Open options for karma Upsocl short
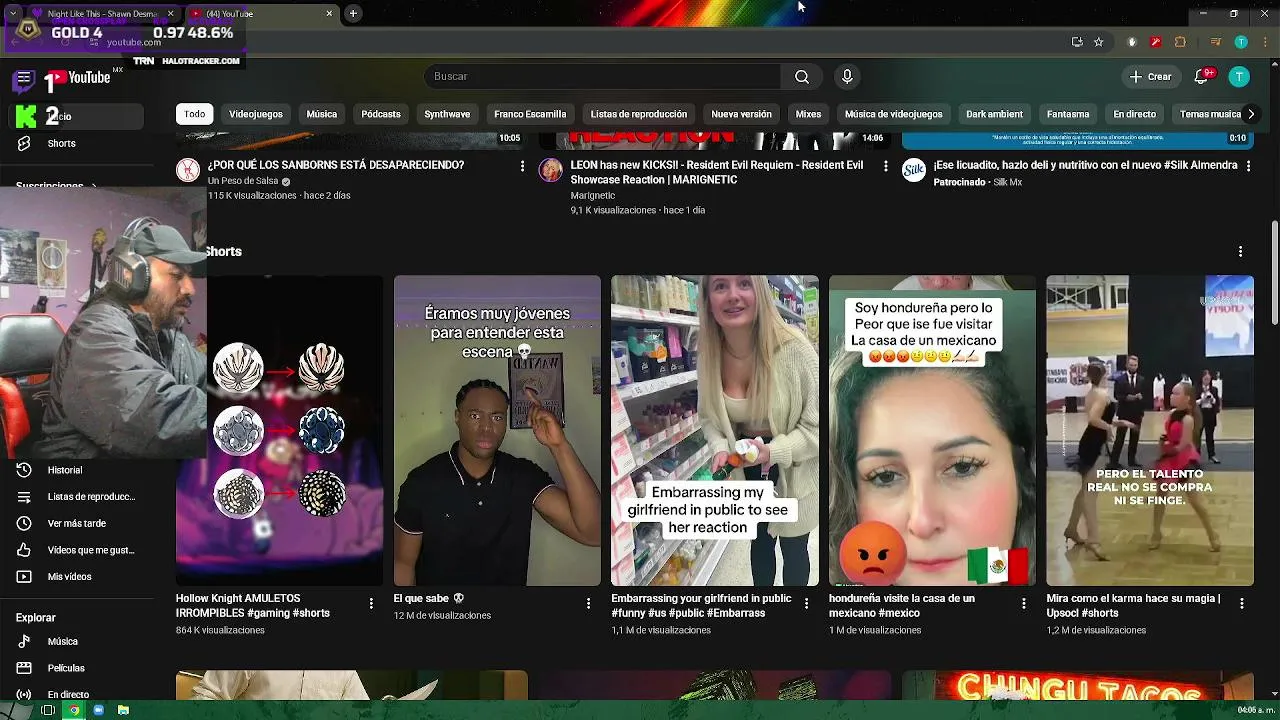Viewport: 1280px width, 720px height. coord(1241,603)
